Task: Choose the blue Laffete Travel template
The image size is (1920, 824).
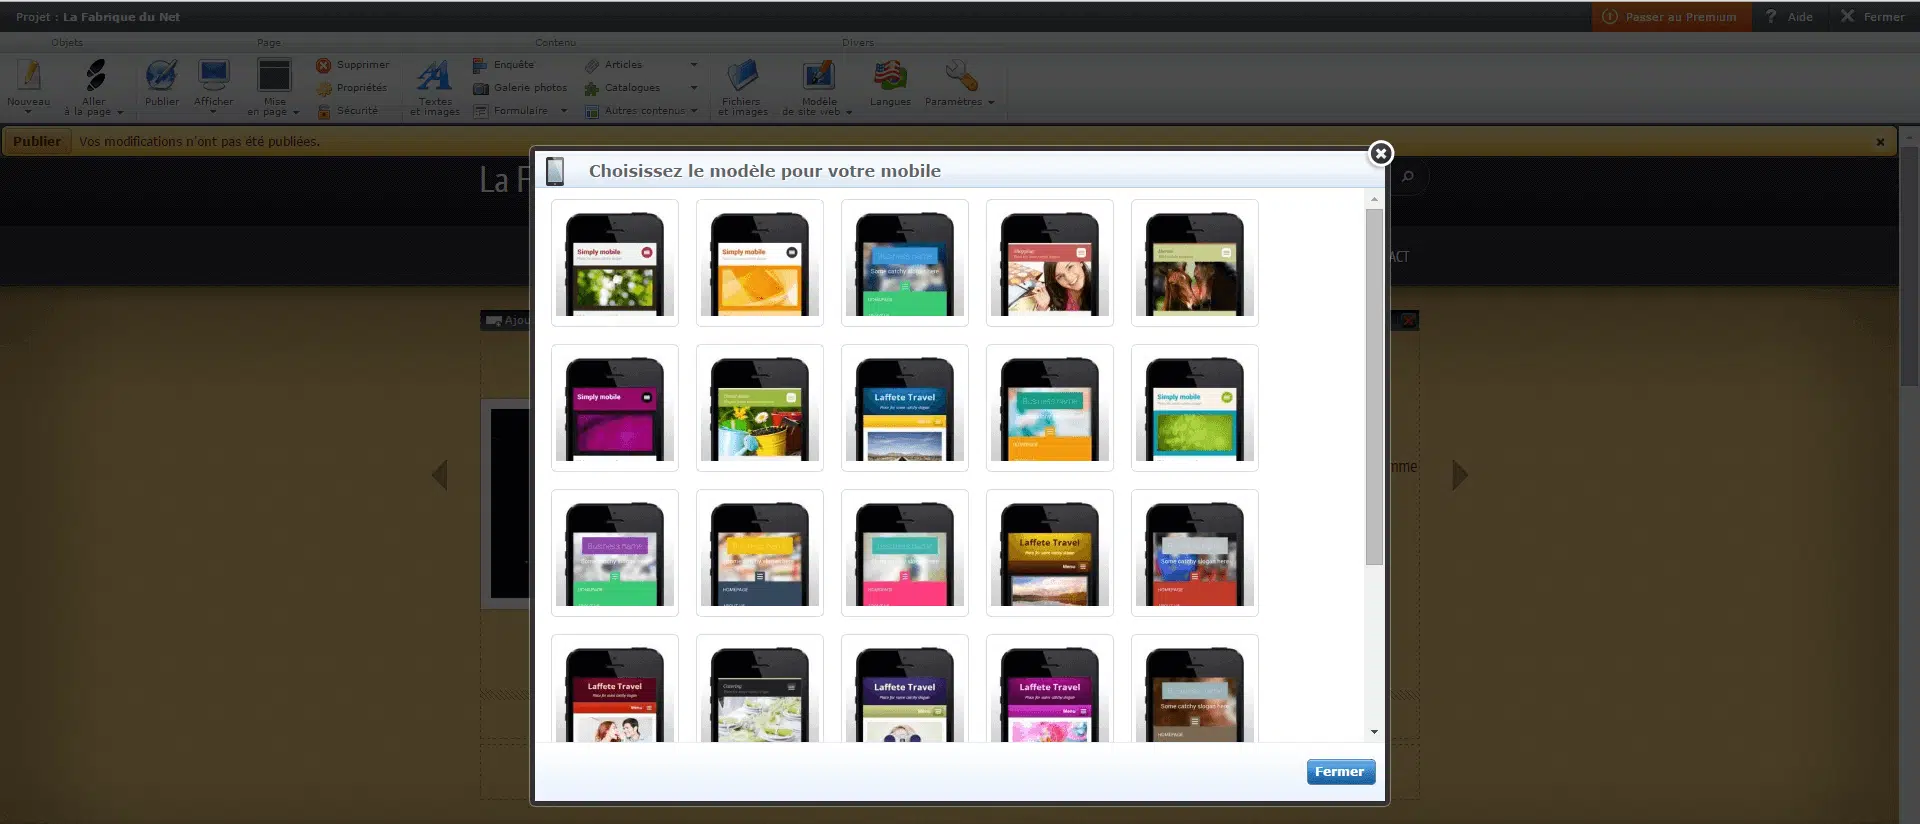Action: [x=905, y=408]
